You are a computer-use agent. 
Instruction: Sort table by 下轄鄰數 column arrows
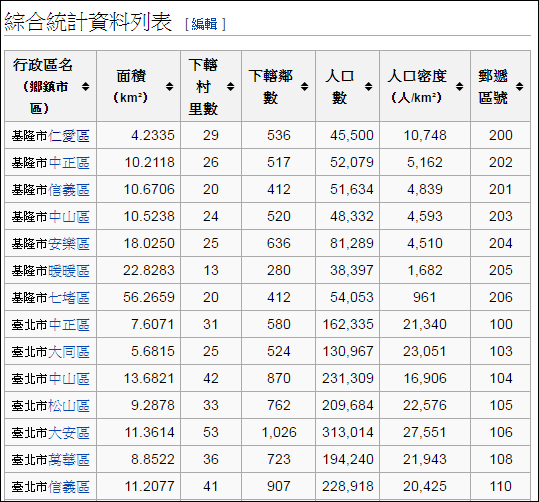(x=305, y=86)
